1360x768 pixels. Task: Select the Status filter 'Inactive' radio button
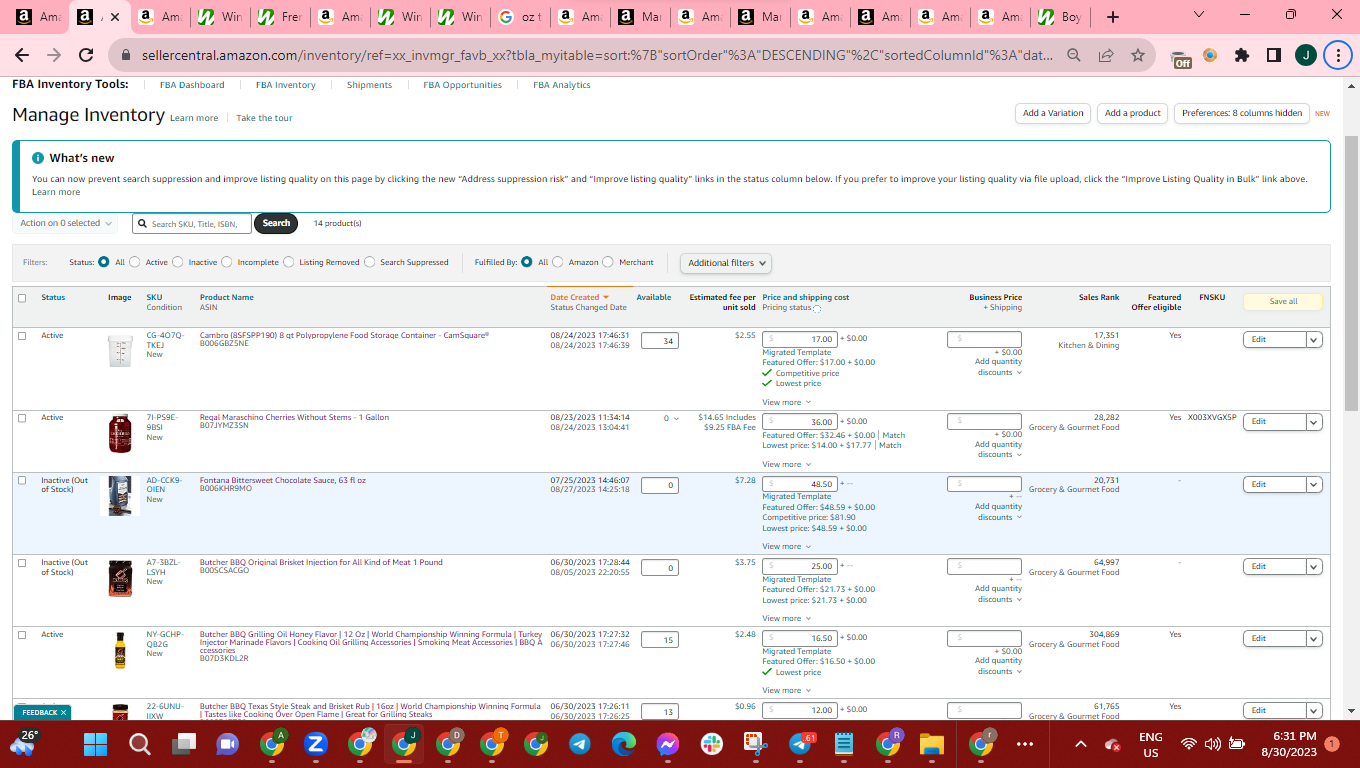pos(177,262)
